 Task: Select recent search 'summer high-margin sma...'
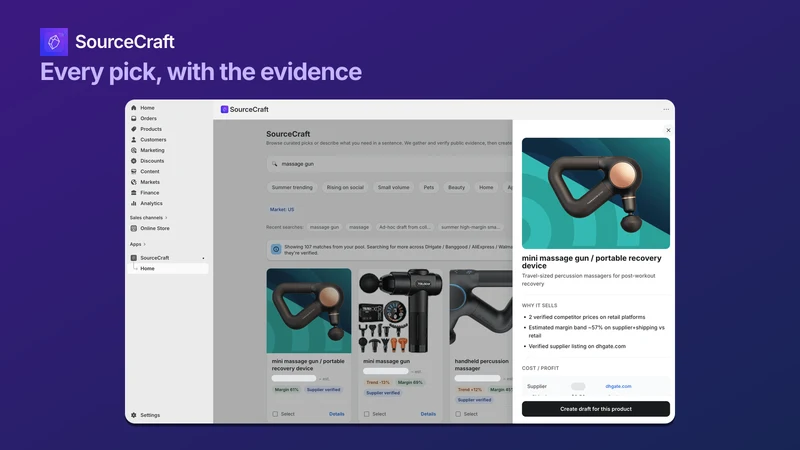point(470,227)
